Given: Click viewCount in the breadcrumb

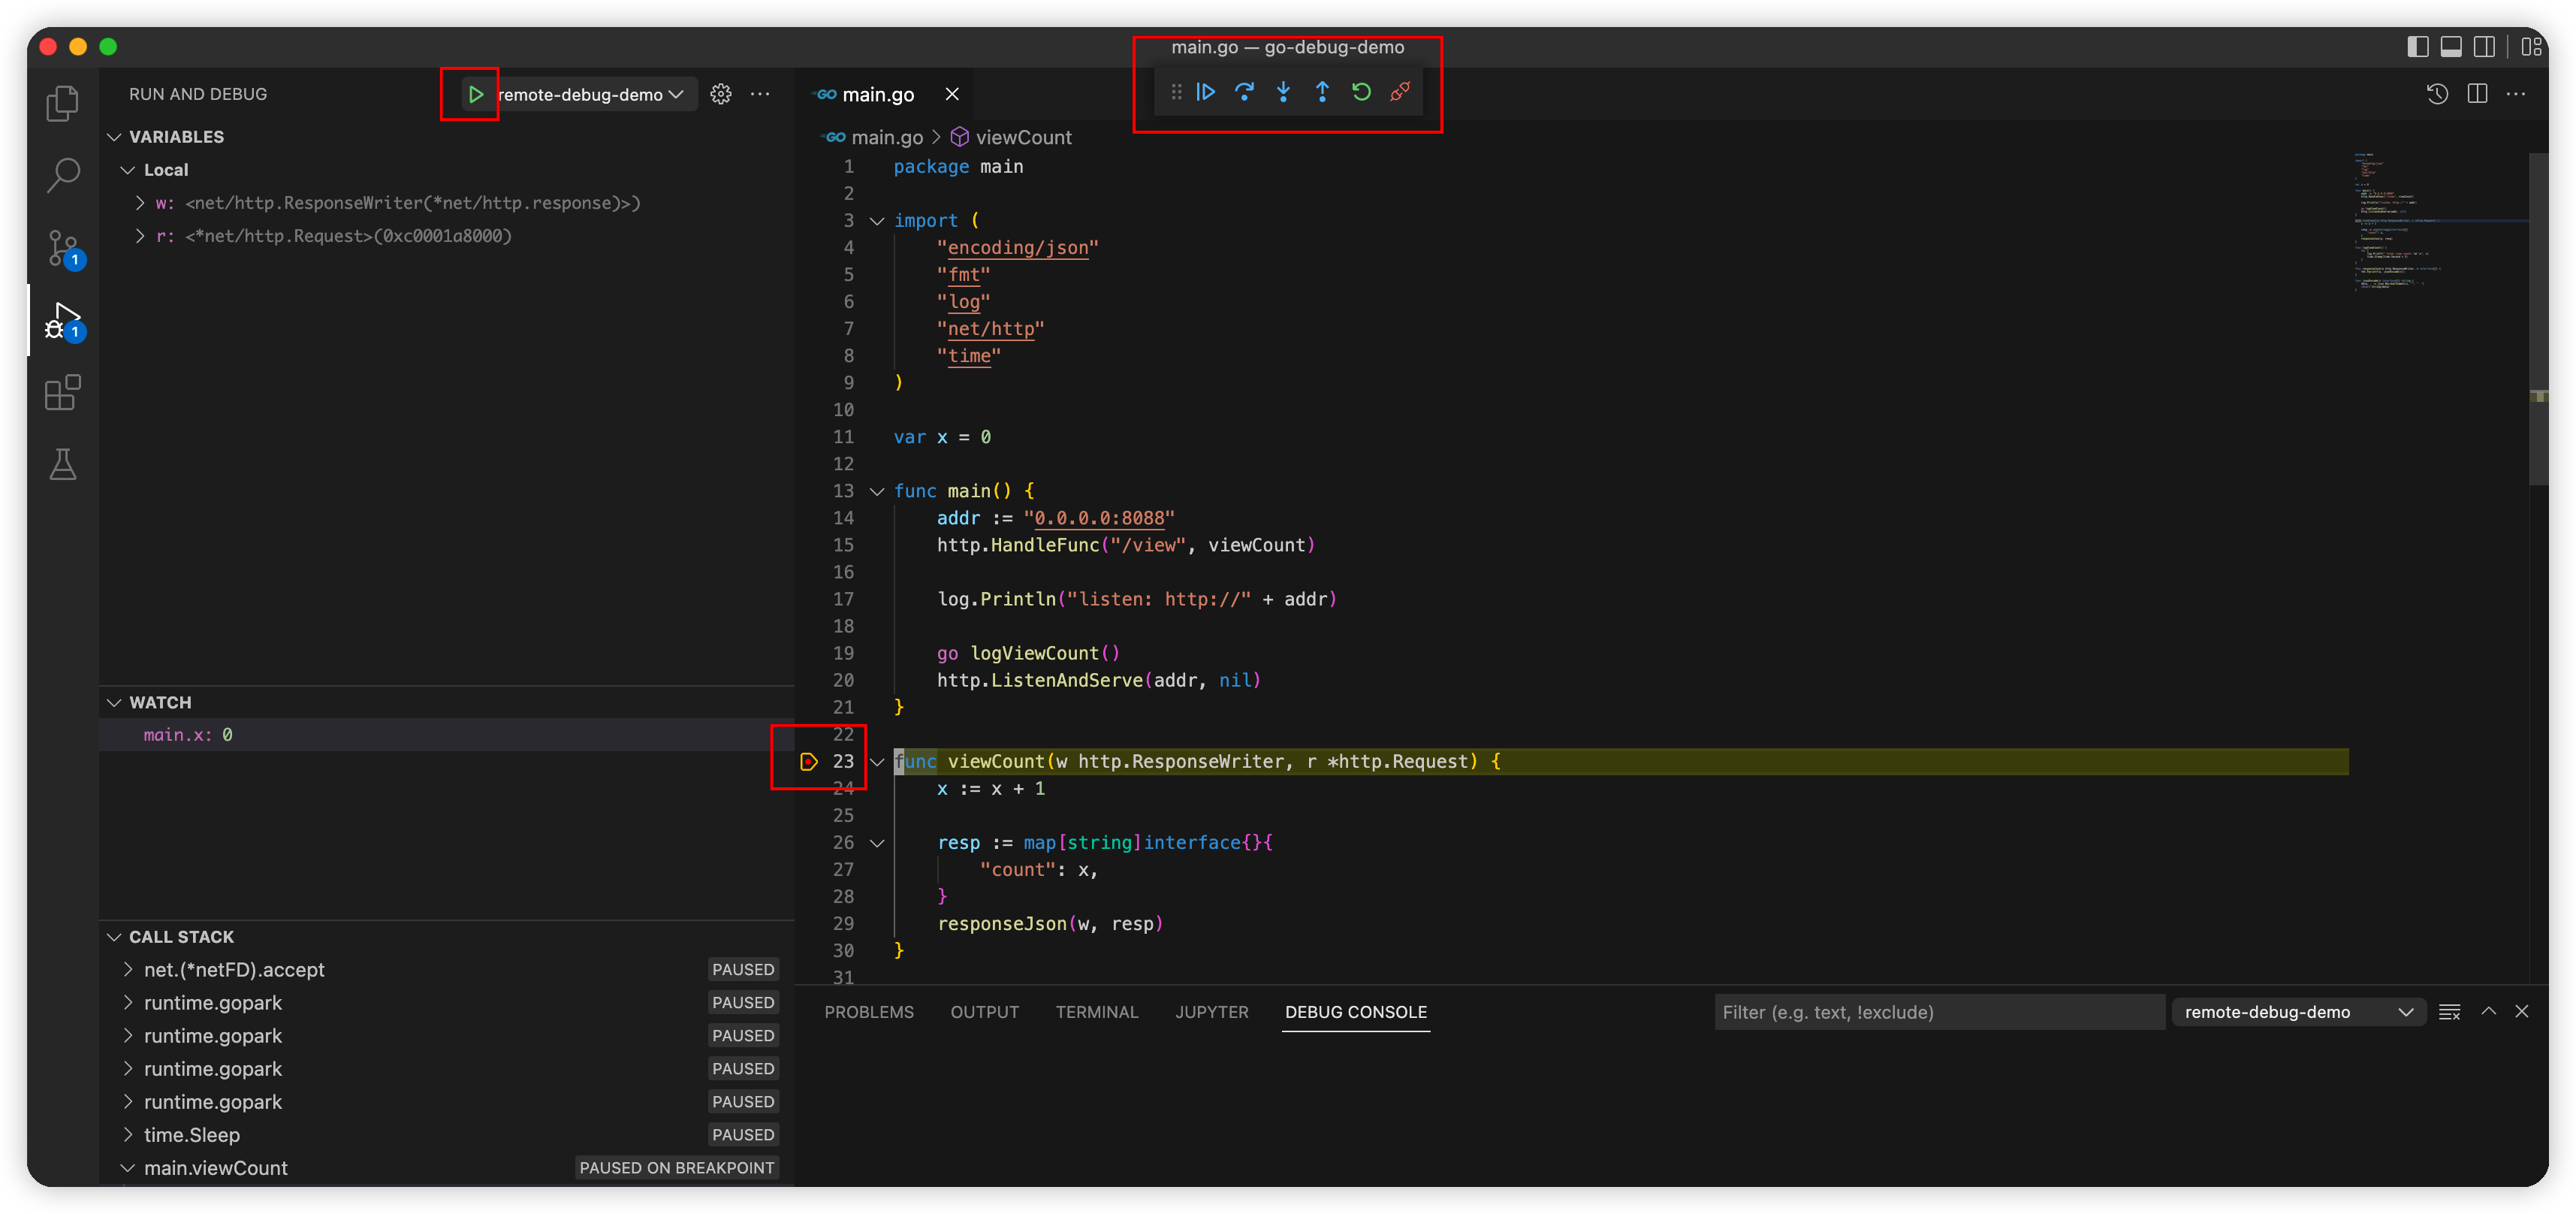Looking at the screenshot, I should pyautogui.click(x=1023, y=137).
